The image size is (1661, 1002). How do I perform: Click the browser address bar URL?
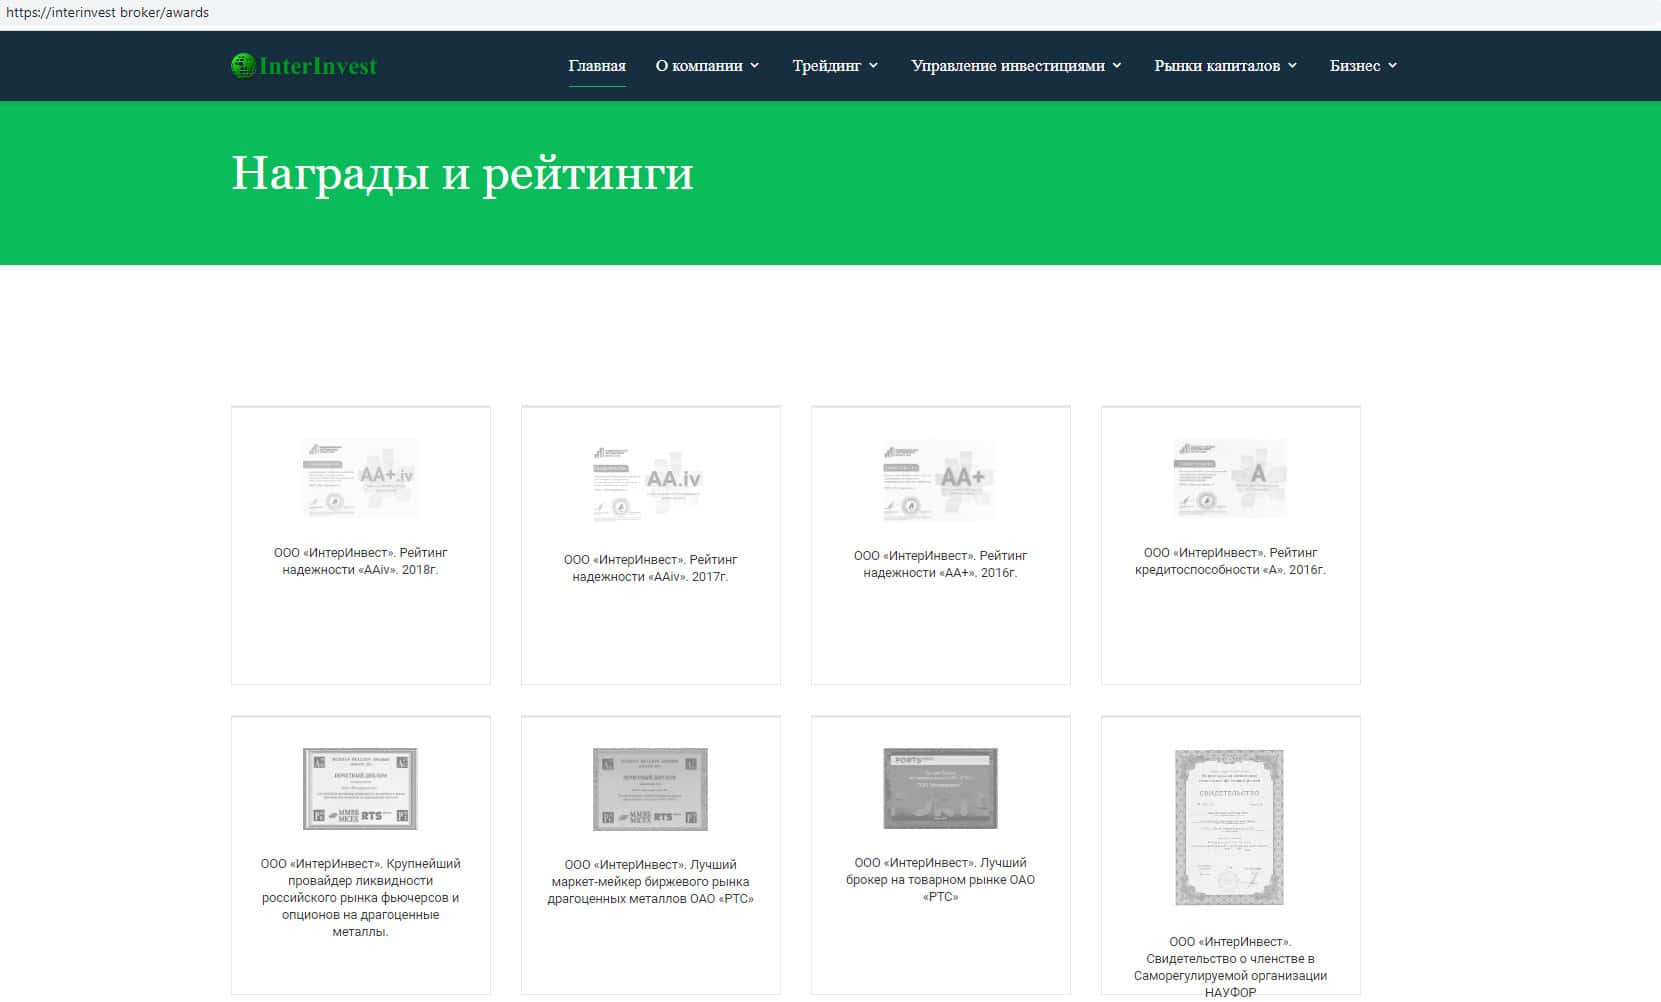click(x=108, y=13)
